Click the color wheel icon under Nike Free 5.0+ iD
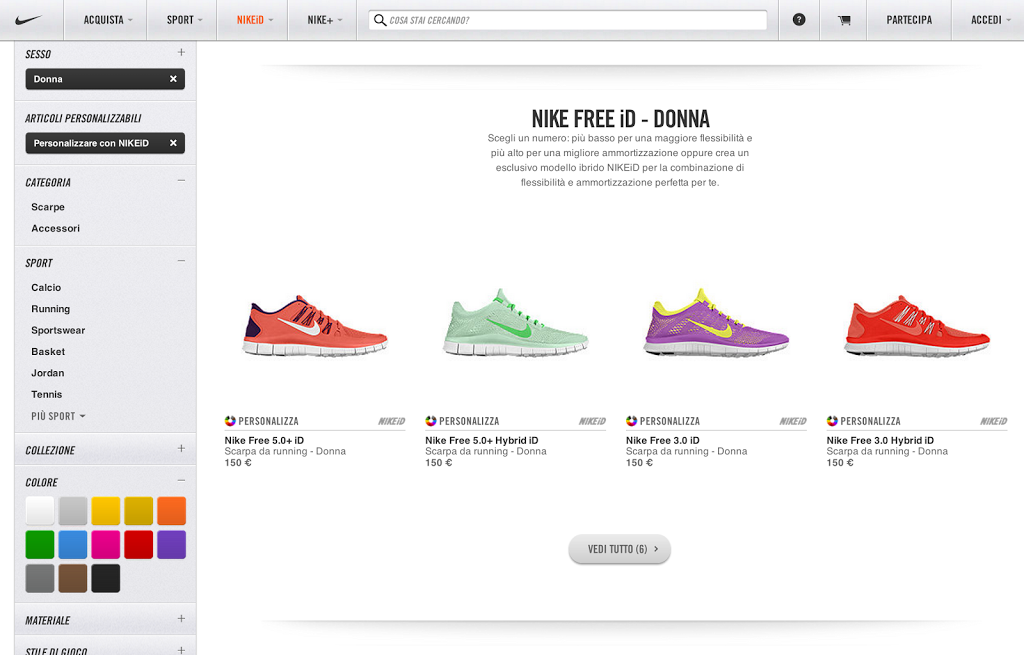 coord(230,421)
